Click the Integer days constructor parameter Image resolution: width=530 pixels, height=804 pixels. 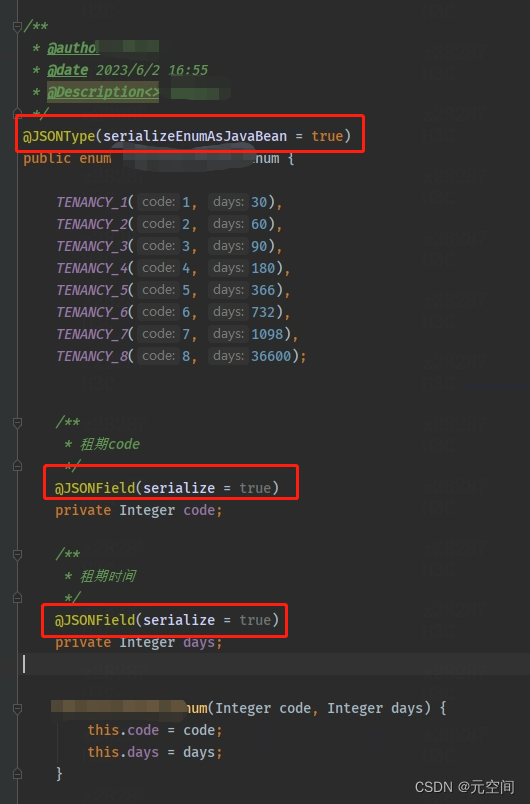375,709
